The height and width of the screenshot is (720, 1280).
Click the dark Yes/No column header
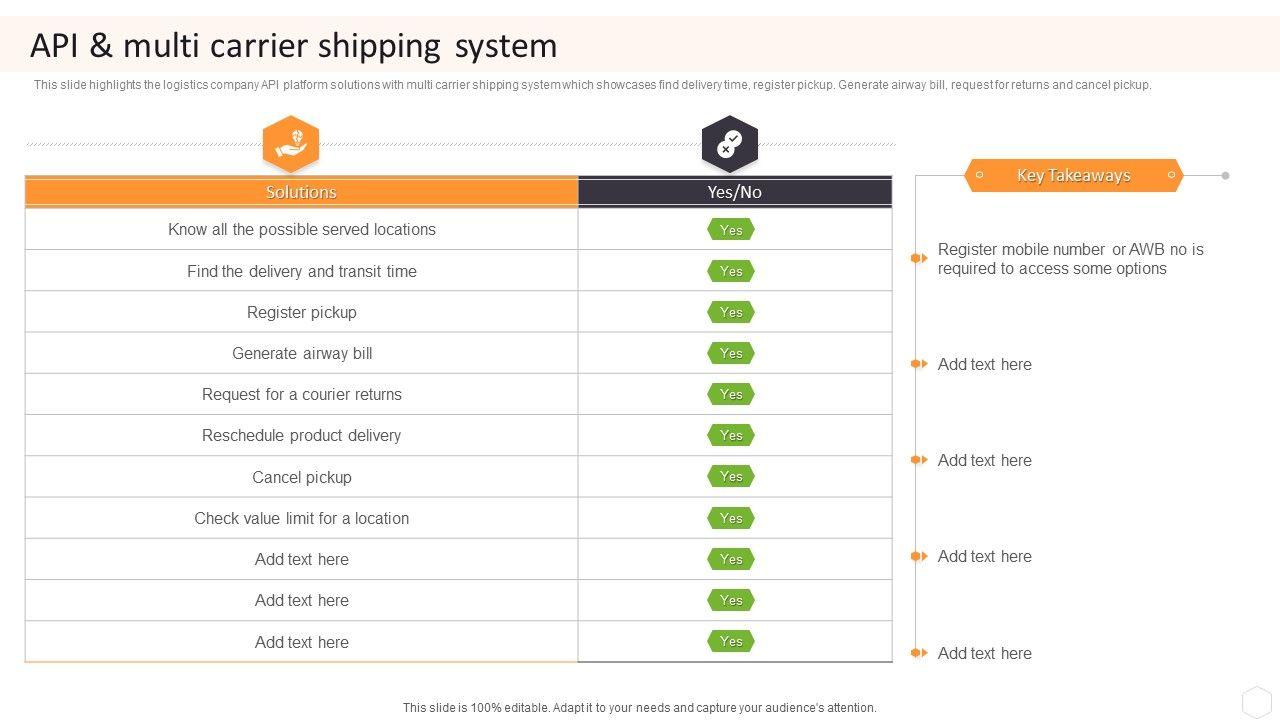tap(735, 192)
